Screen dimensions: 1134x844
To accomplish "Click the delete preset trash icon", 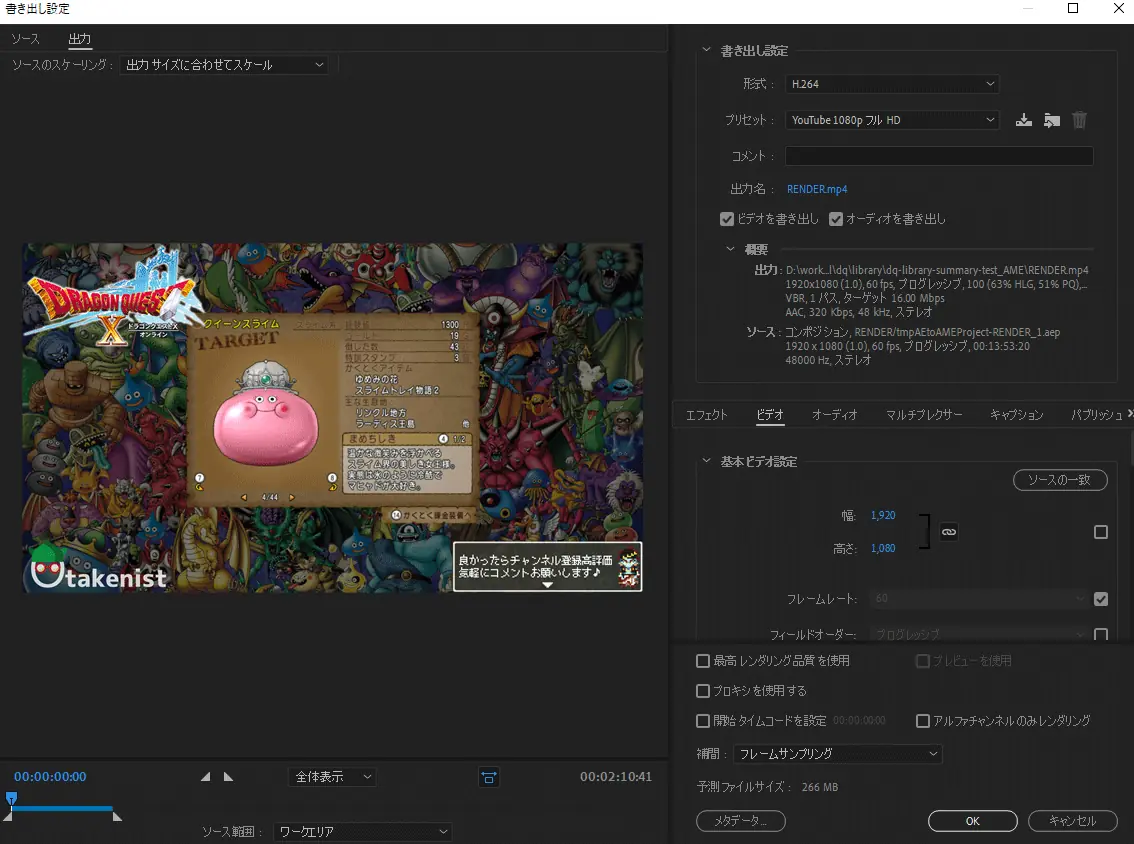I will click(1079, 120).
